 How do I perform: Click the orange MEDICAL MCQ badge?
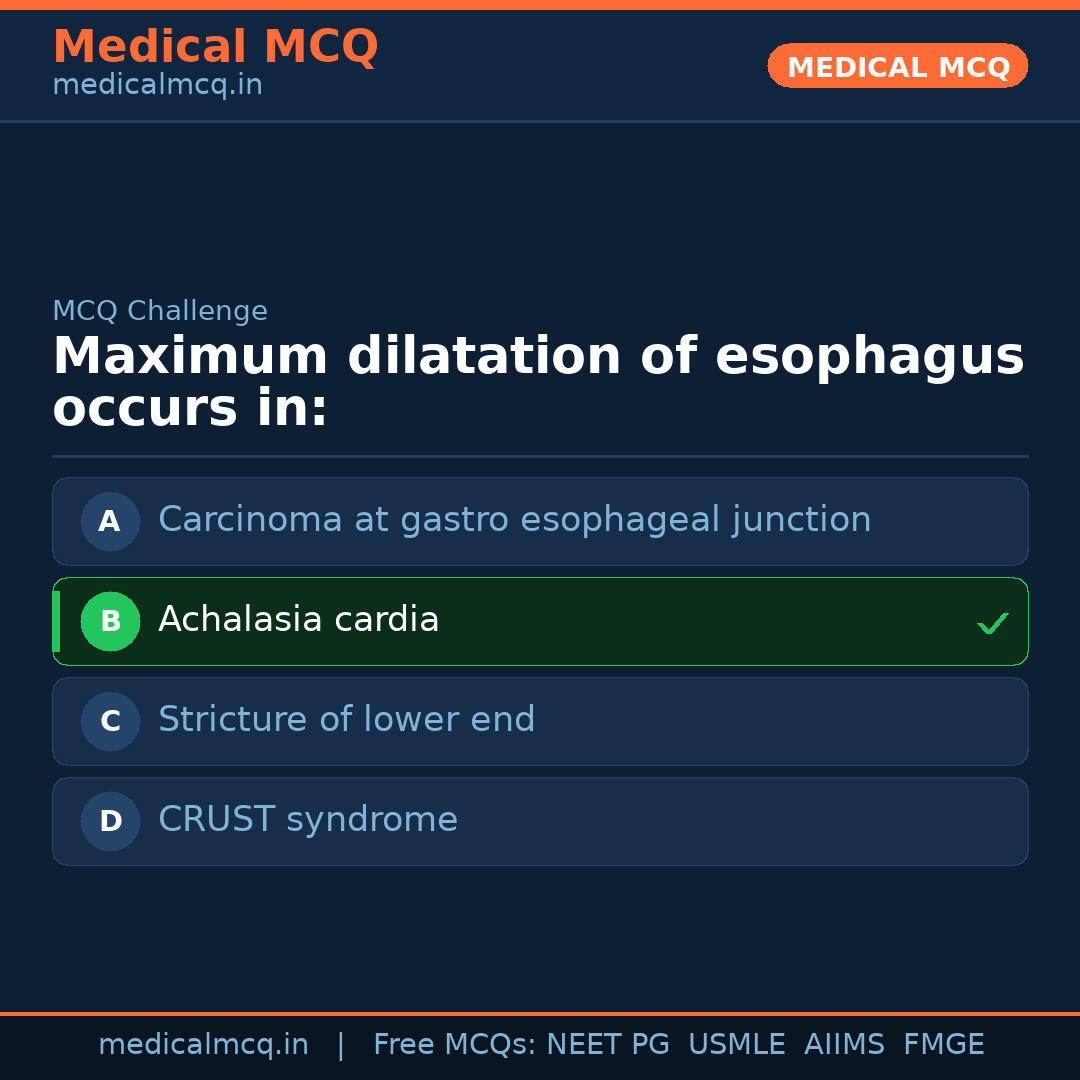(x=897, y=66)
